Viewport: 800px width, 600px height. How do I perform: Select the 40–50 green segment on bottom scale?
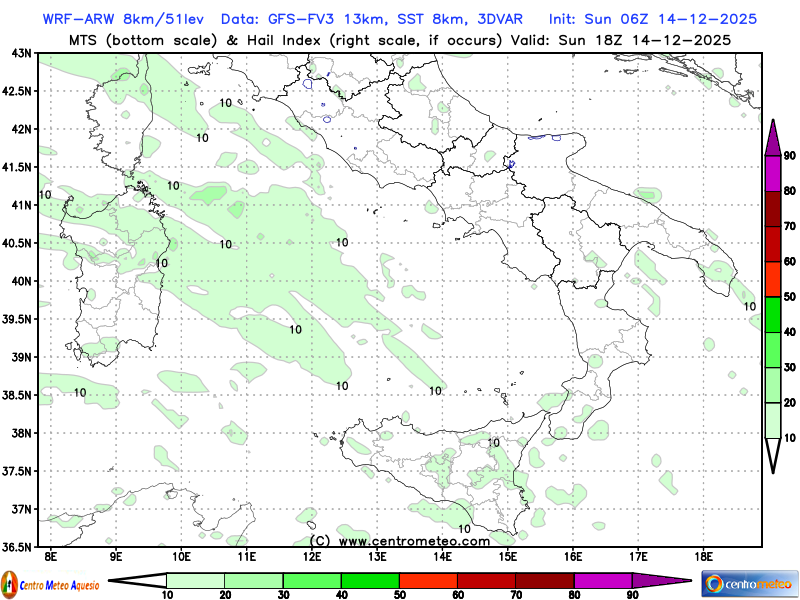[x=370, y=580]
